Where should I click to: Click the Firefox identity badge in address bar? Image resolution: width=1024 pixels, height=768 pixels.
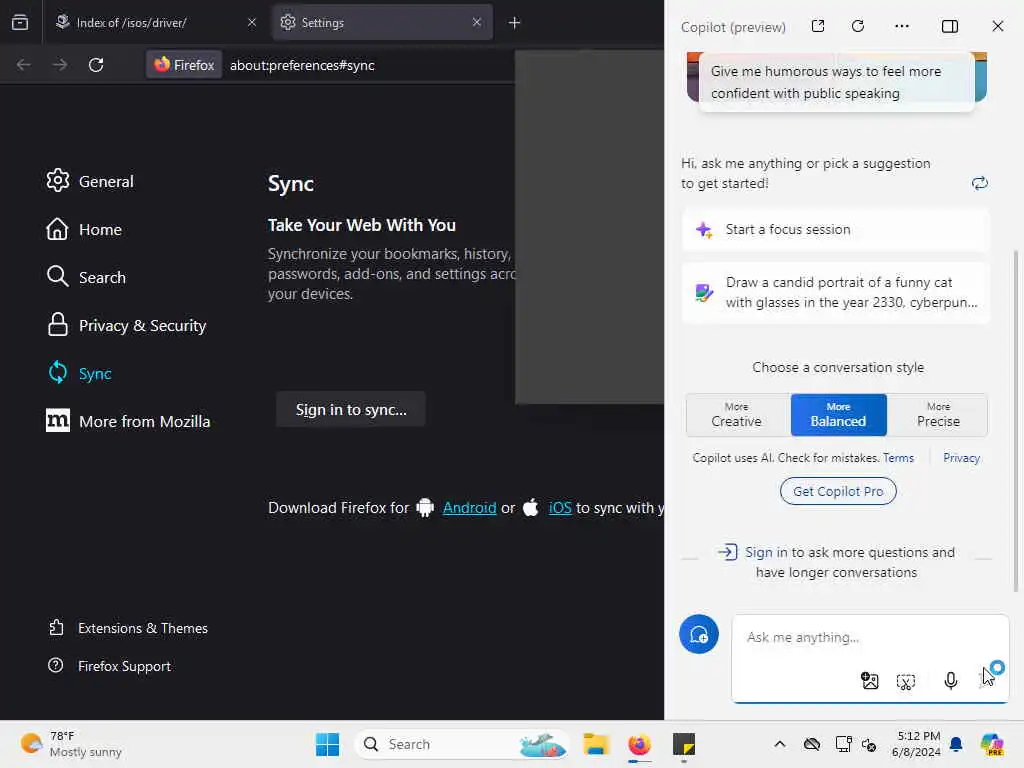tap(184, 65)
